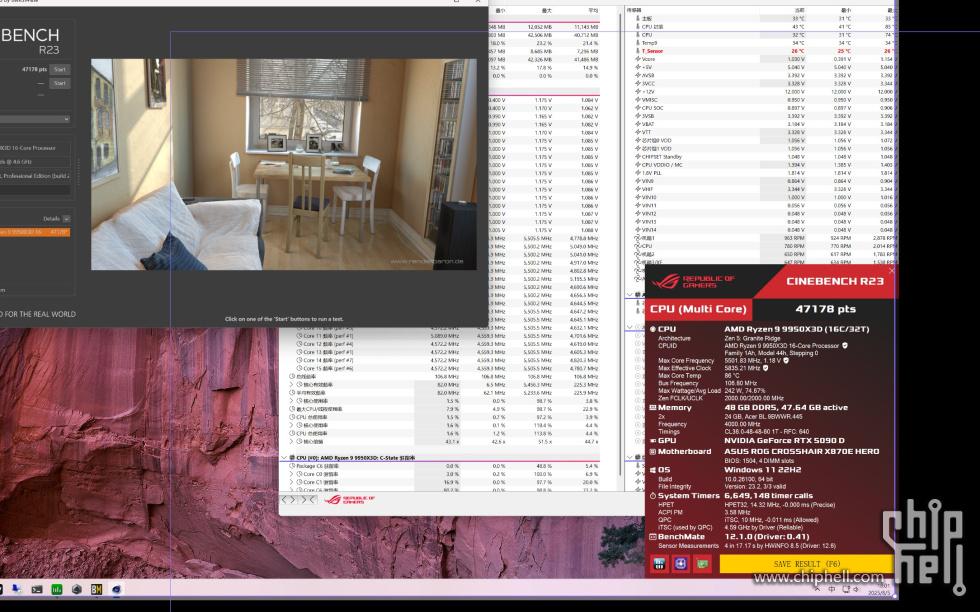
Task: Select the +12V row in sensor list
Action: tap(764, 92)
